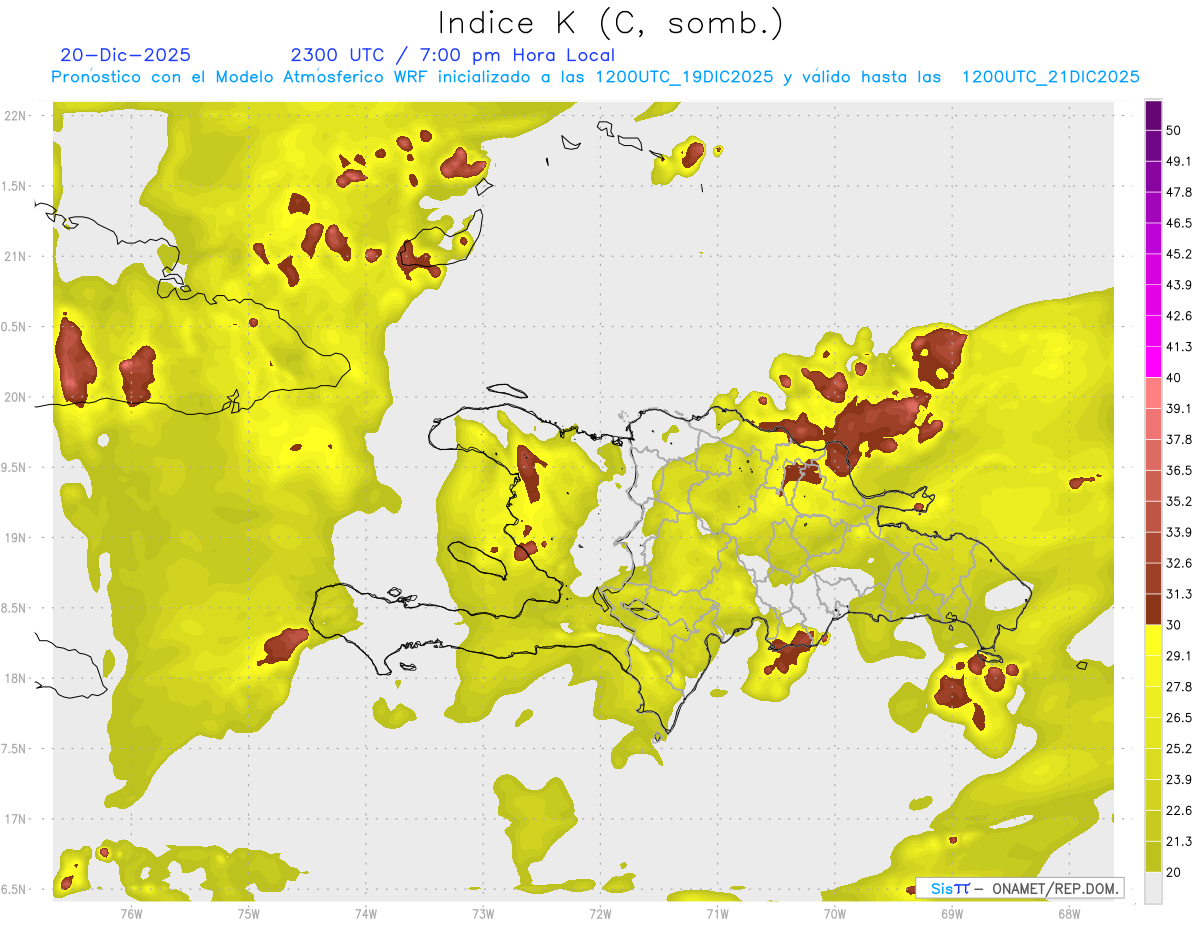Click the legend value "30"
This screenshot has height=927, width=1200.
1174,626
